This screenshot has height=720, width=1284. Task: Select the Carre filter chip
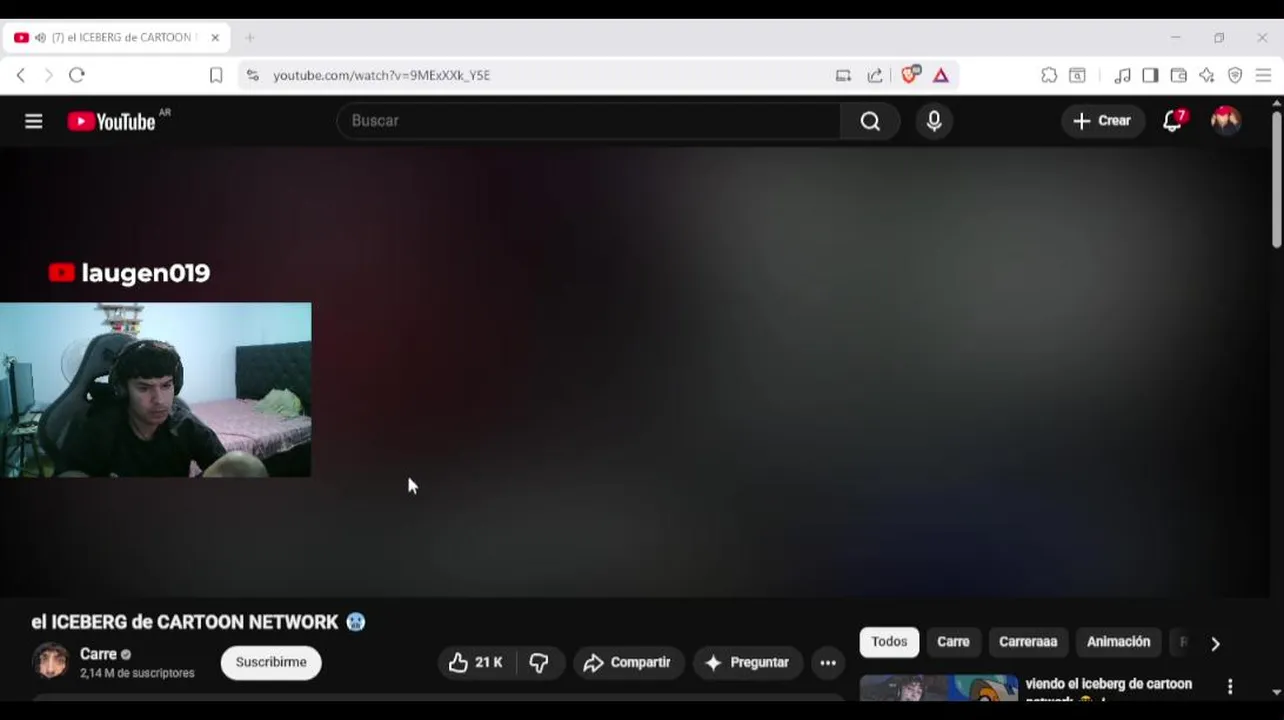click(953, 642)
